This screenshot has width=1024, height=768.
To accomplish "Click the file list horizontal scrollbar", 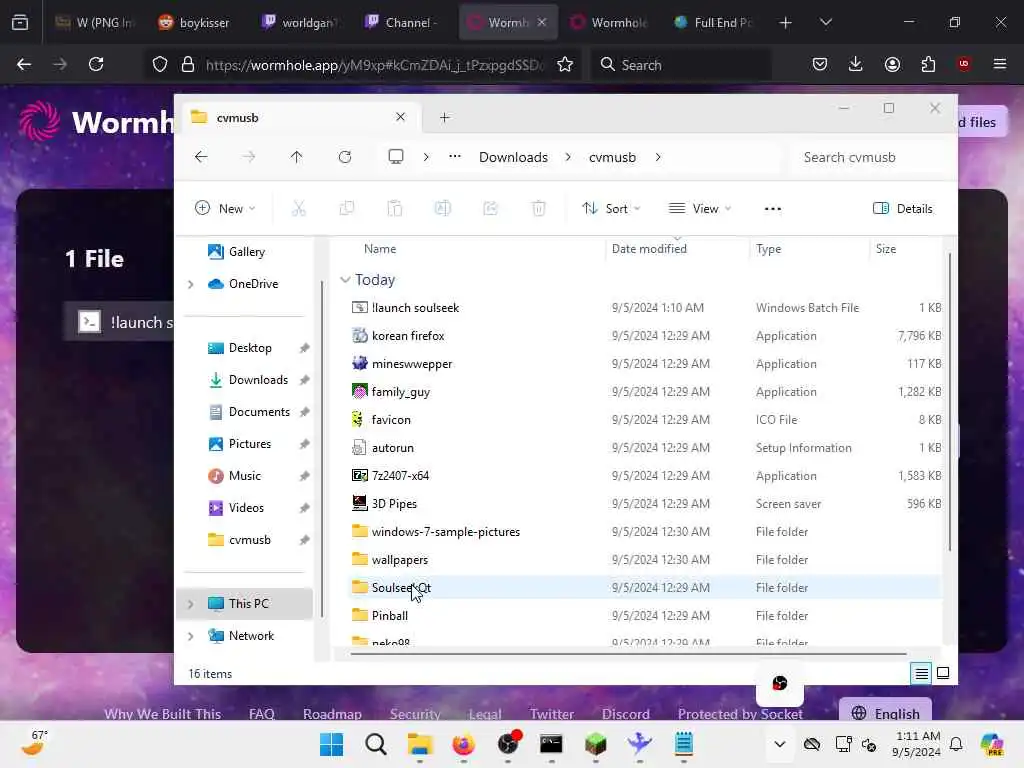I will 628,654.
